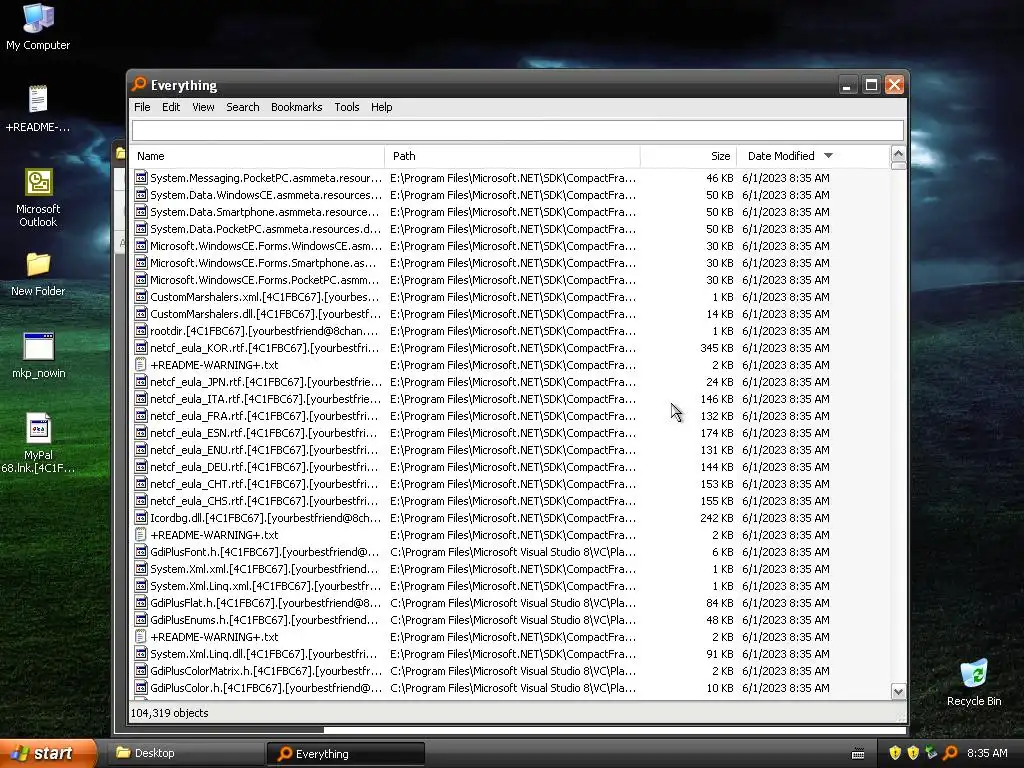Sort results by Path column header
The width and height of the screenshot is (1024, 768).
513,156
